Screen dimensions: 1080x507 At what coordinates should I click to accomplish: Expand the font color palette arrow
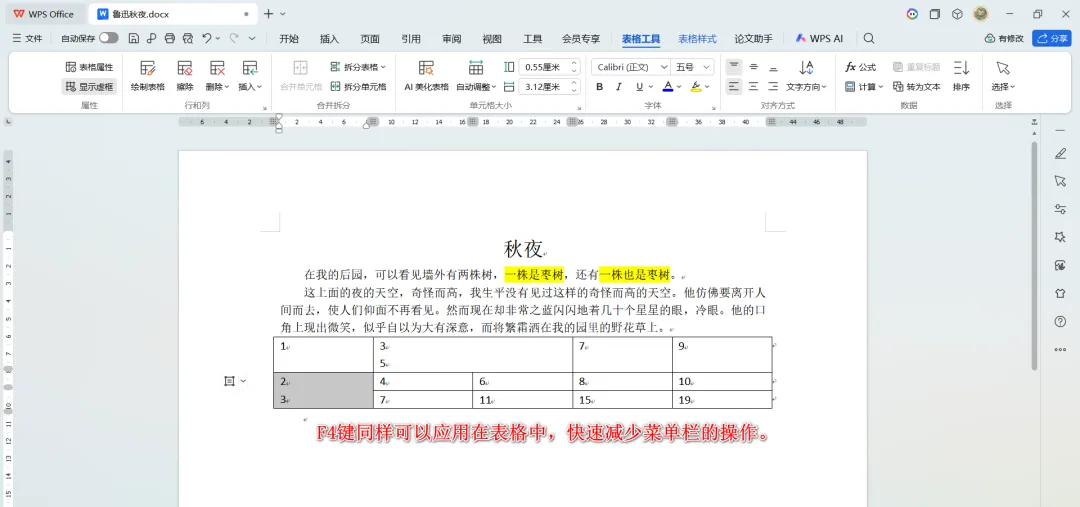tap(679, 87)
